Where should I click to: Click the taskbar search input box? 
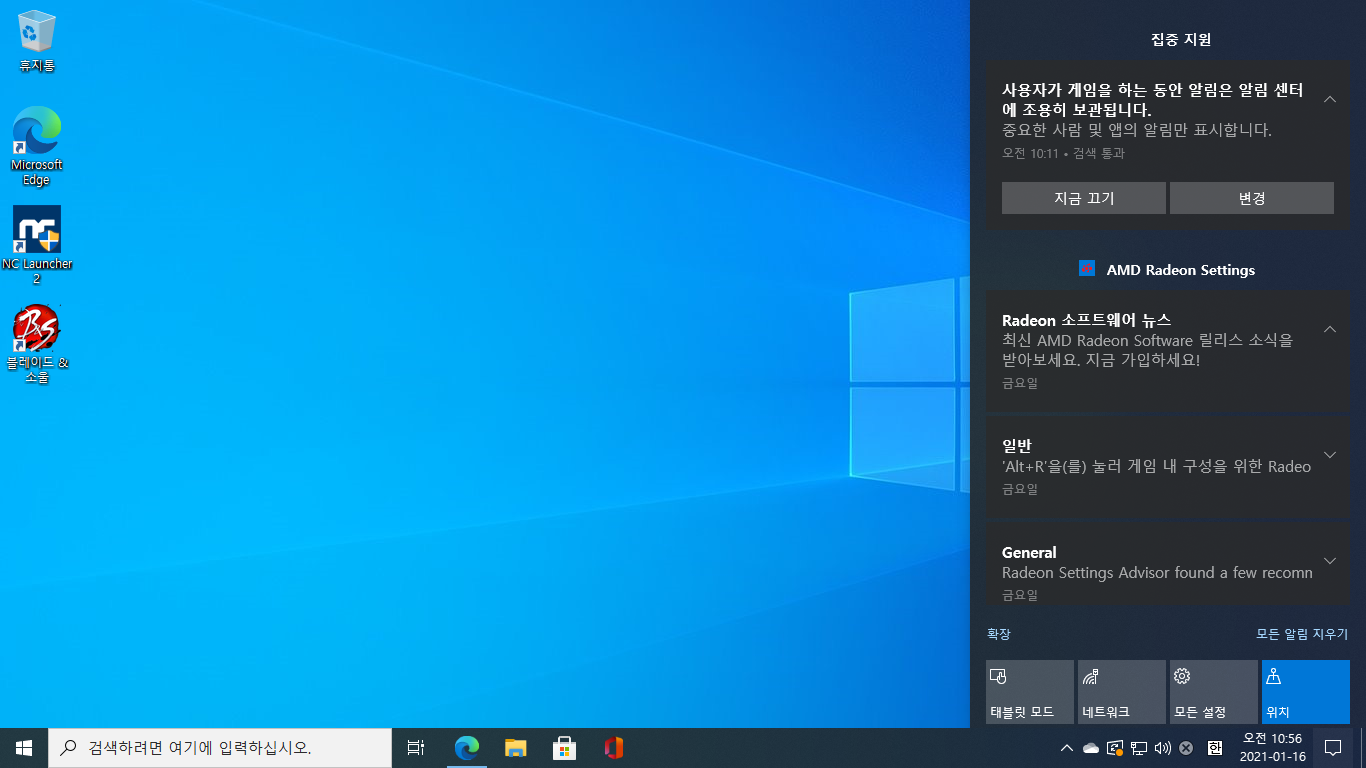[x=220, y=747]
